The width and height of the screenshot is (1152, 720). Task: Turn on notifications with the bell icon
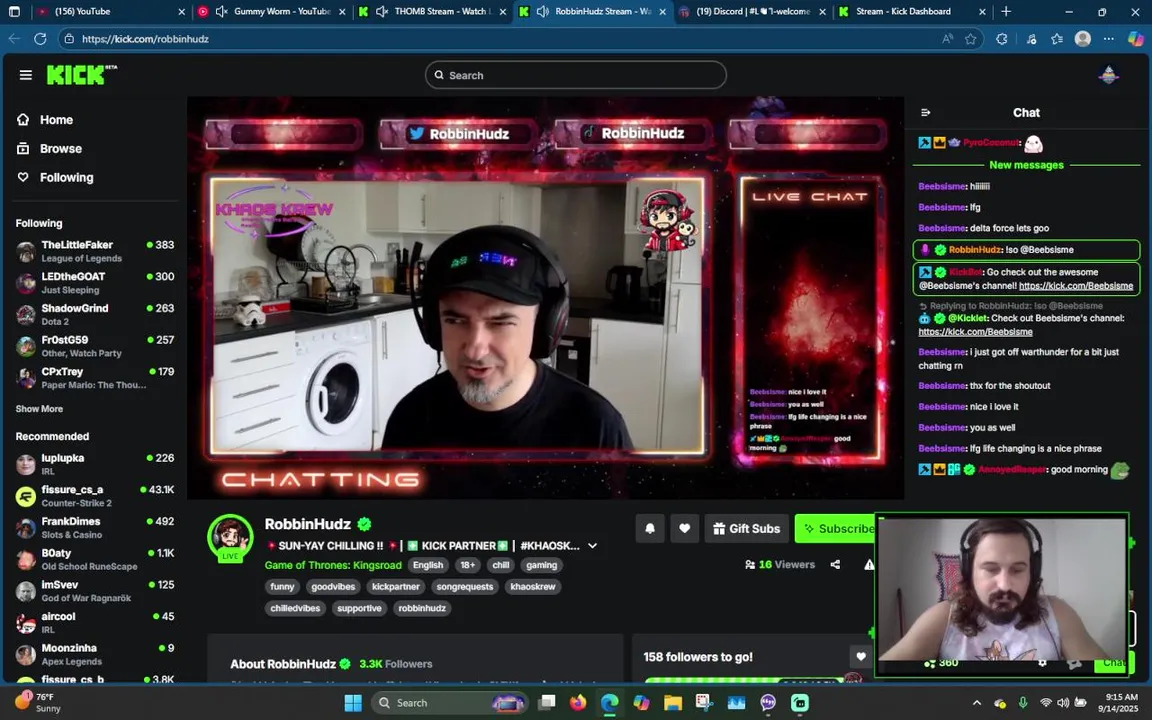[649, 528]
